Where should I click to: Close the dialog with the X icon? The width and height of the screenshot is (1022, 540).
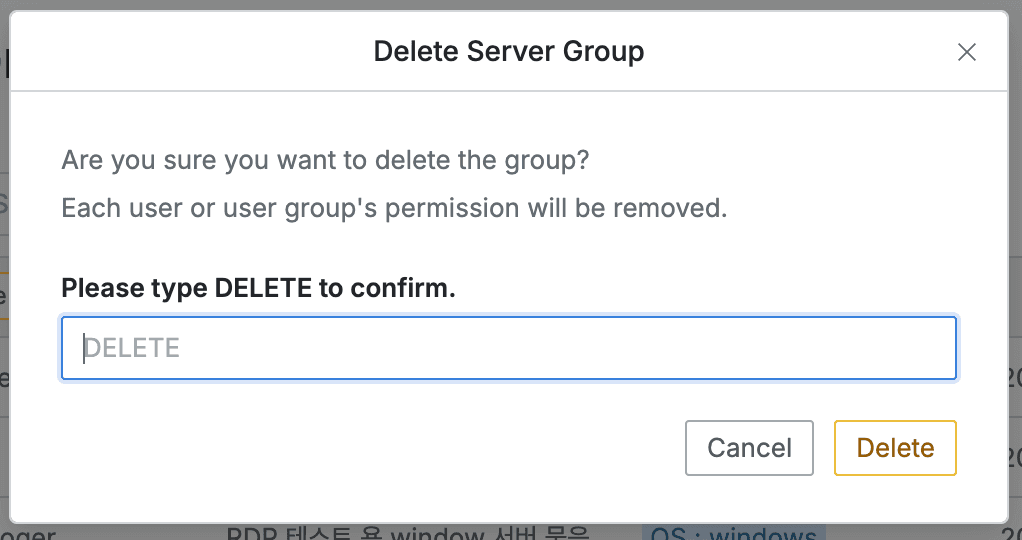(x=966, y=53)
